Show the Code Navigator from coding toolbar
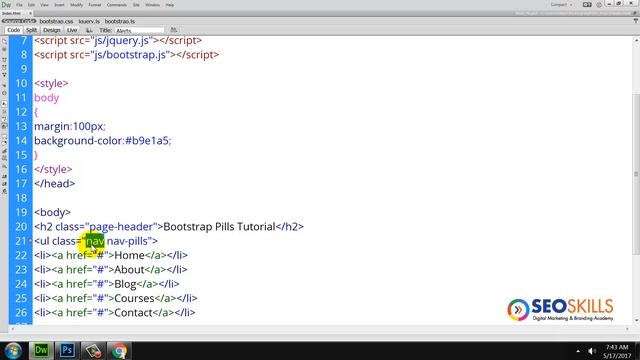The width and height of the screenshot is (640, 360). [4, 49]
